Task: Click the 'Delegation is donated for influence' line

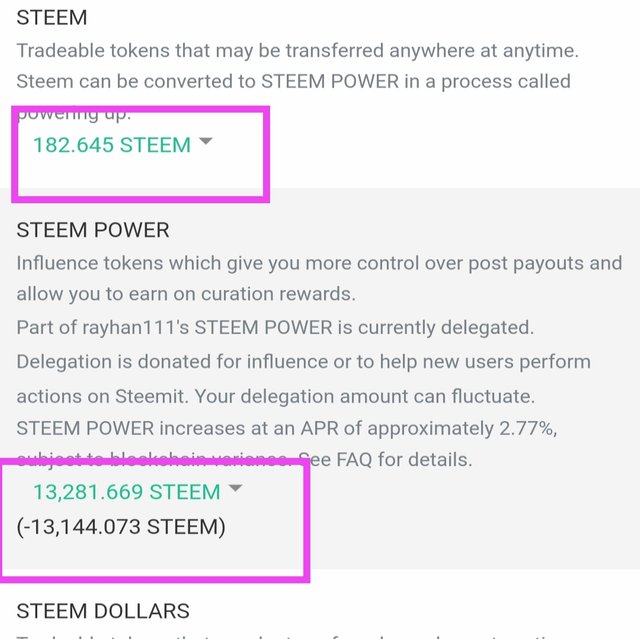Action: click(x=303, y=362)
